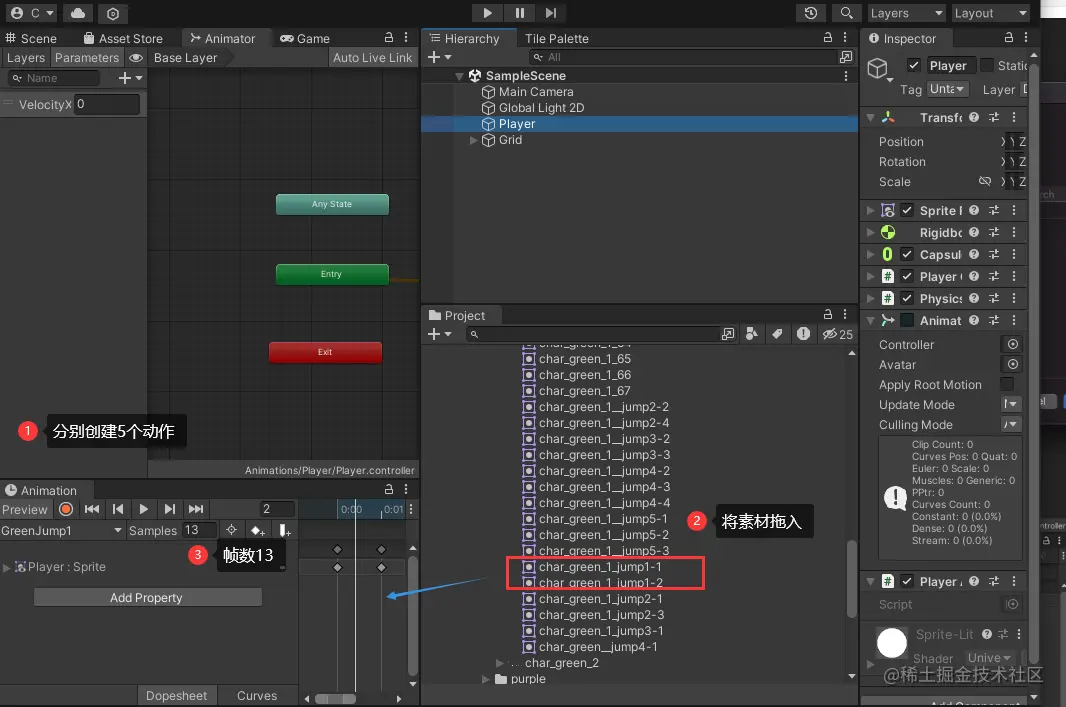This screenshot has width=1066, height=707.
Task: Click the Play button in top toolbar
Action: (487, 13)
